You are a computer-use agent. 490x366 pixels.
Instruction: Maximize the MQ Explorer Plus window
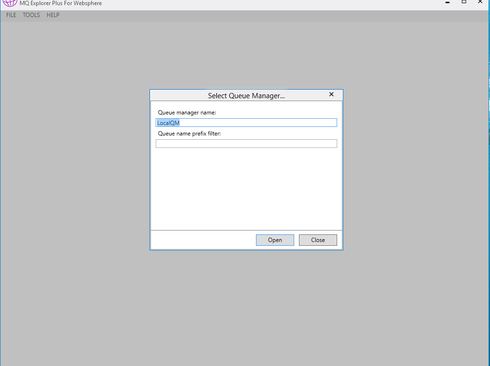coord(464,2)
